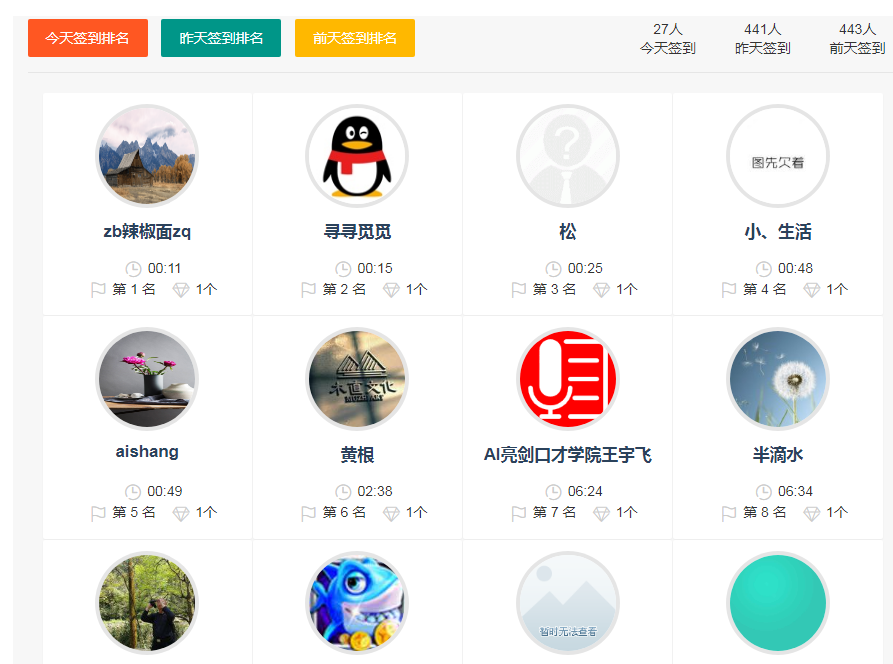Click the blue cartoon shark avatar
893x664 pixels.
pos(357,603)
